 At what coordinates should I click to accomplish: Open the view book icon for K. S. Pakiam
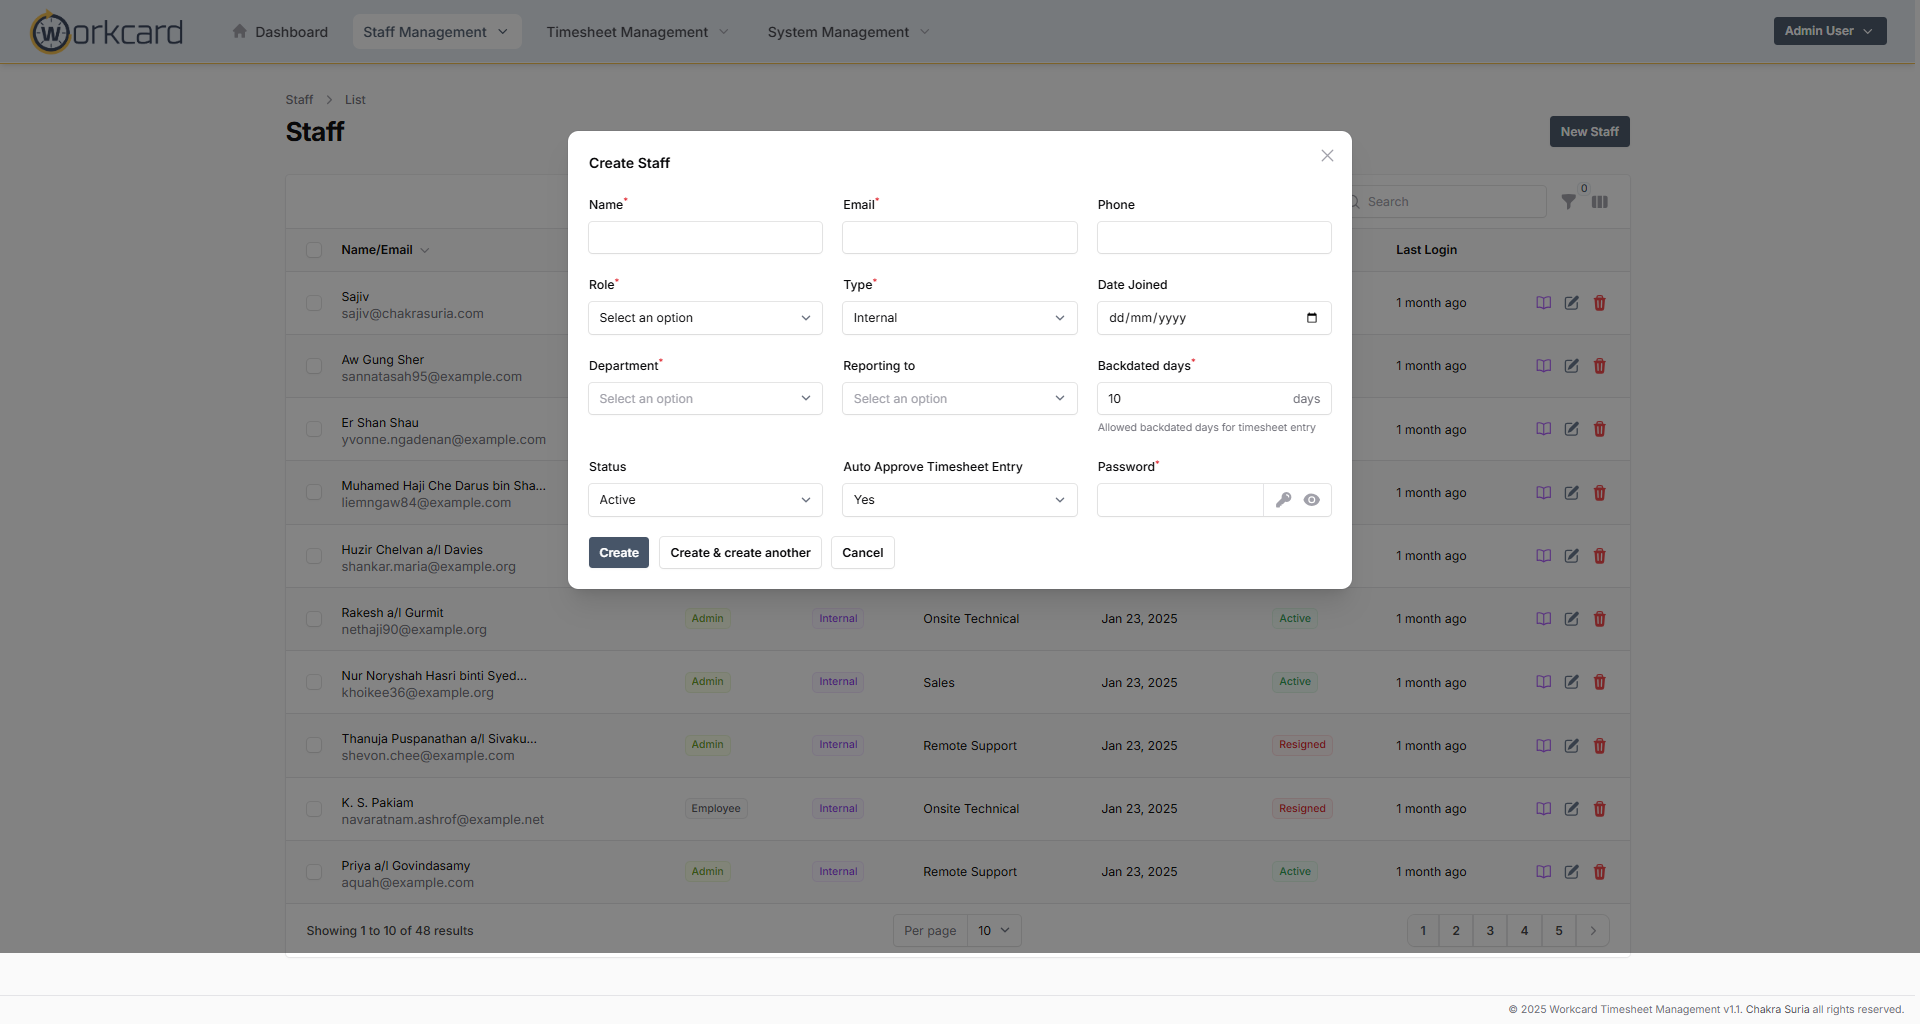tap(1543, 809)
